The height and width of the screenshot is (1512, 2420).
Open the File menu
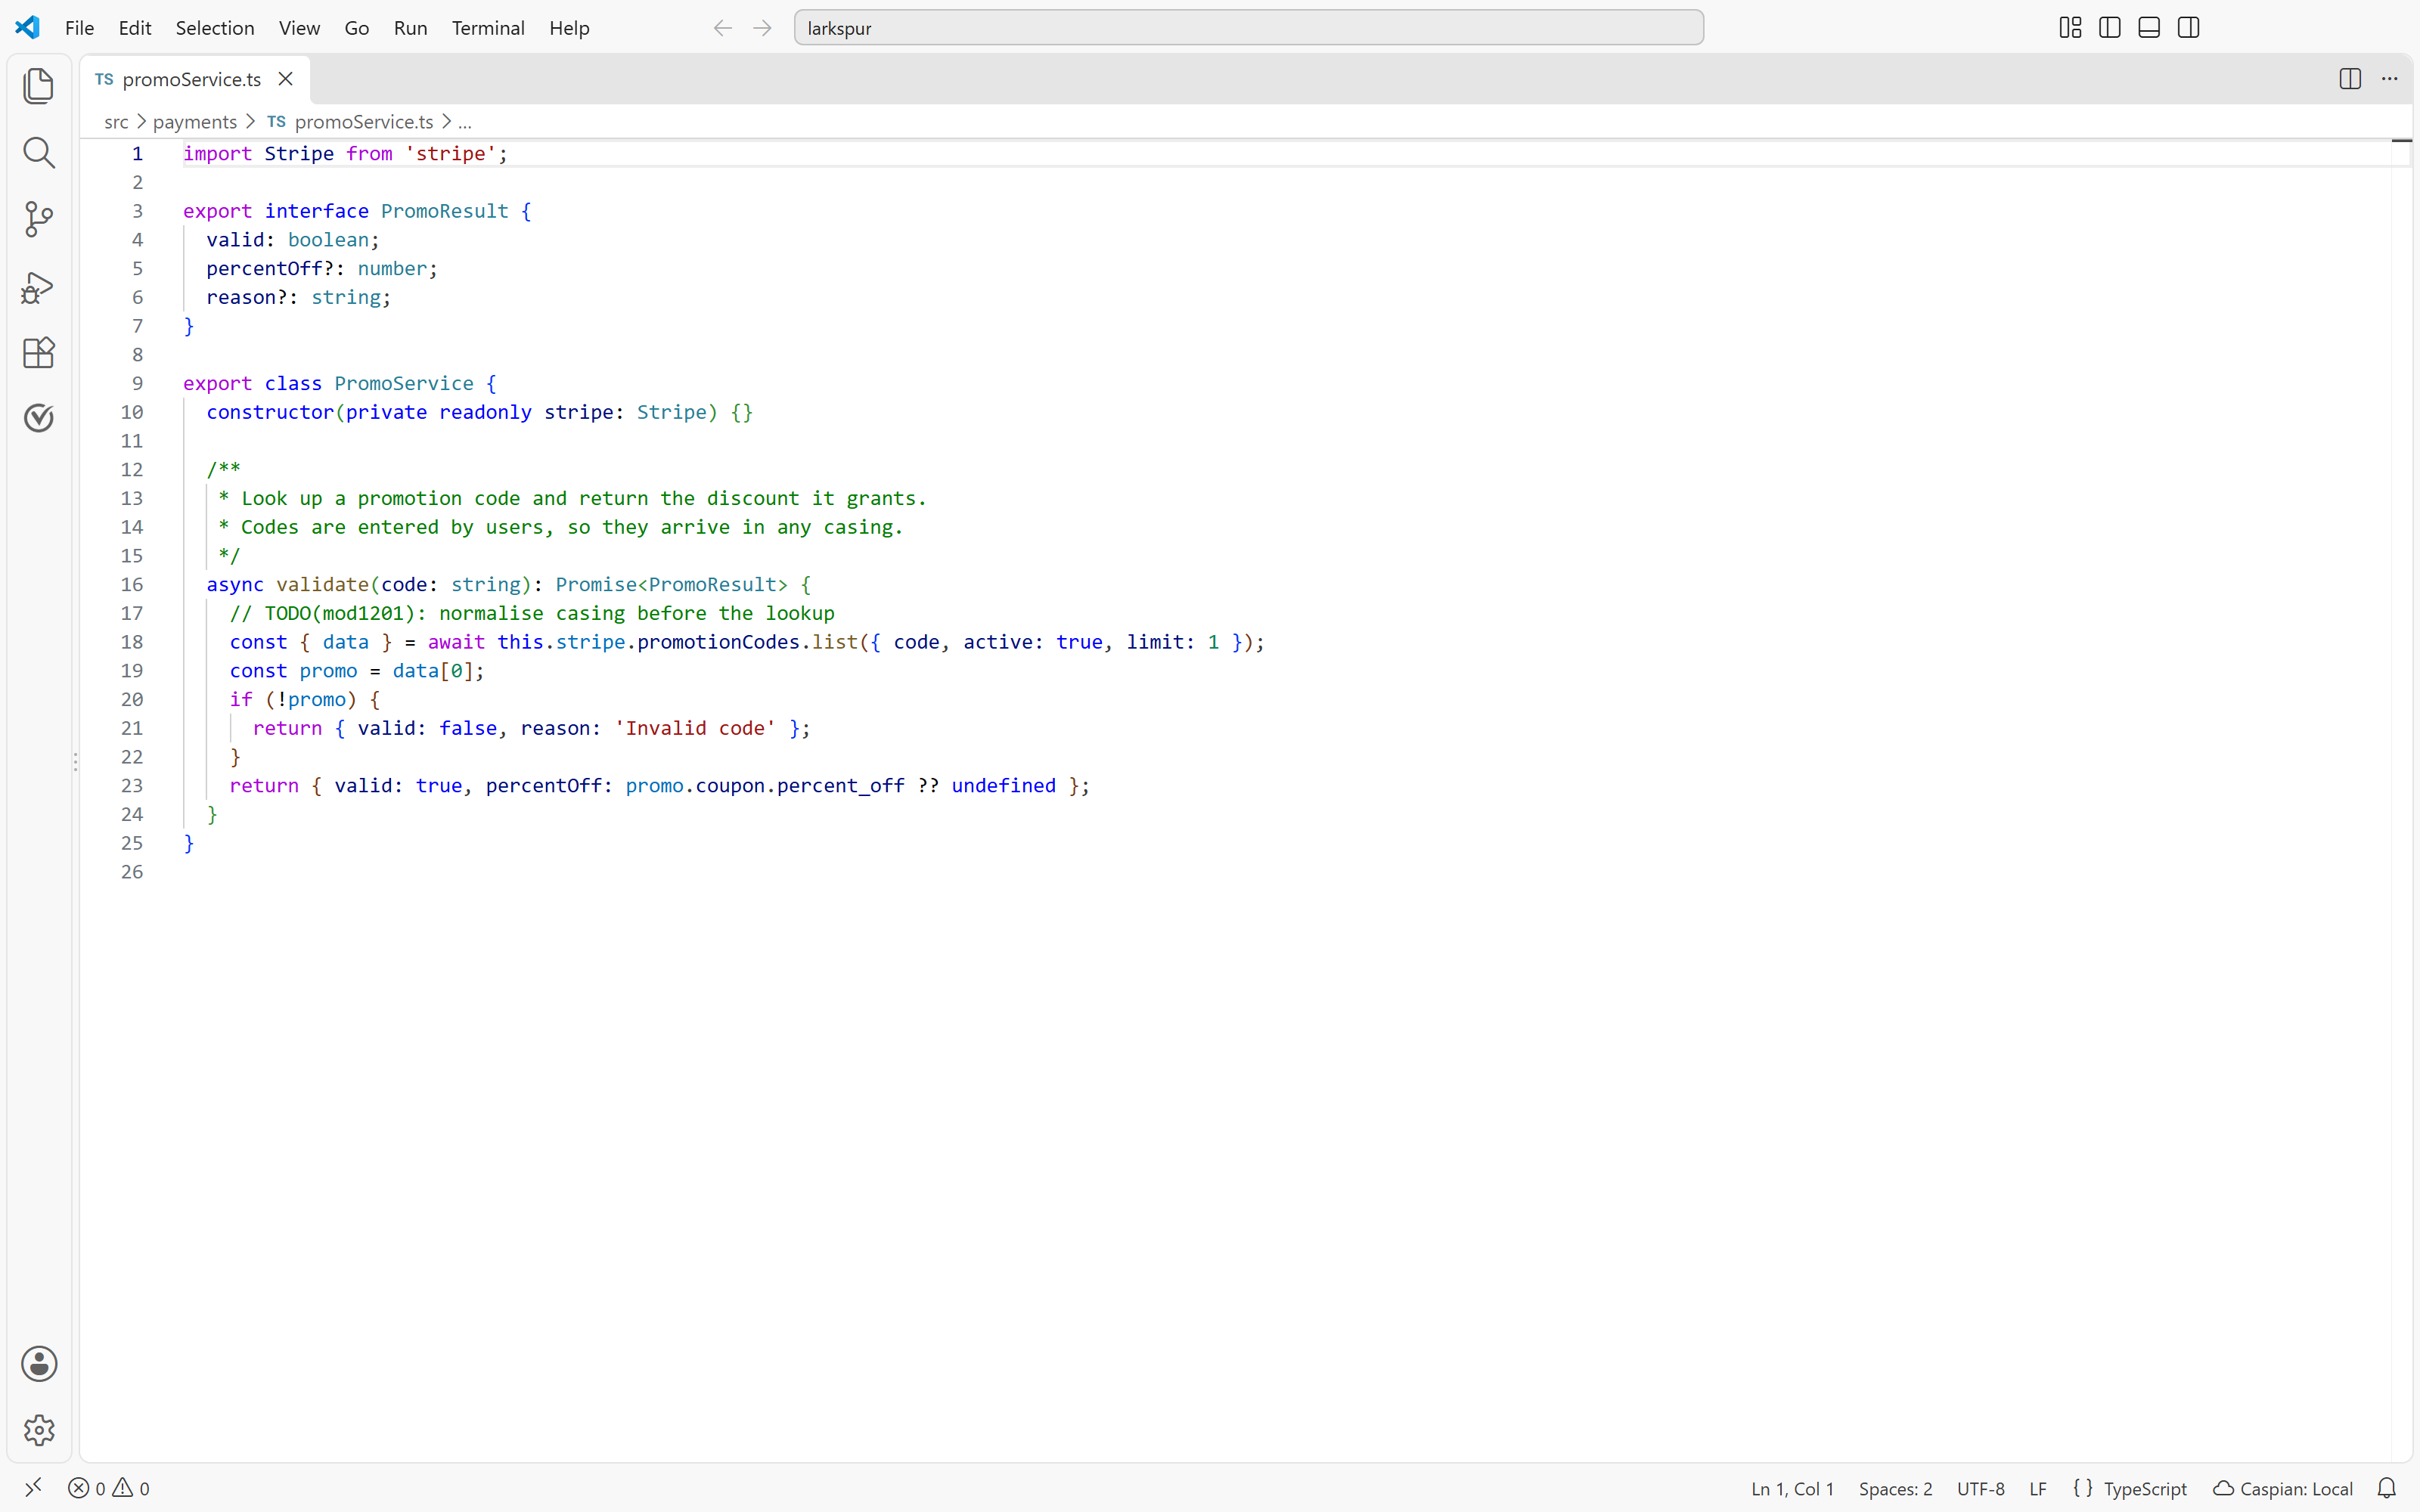pos(79,28)
